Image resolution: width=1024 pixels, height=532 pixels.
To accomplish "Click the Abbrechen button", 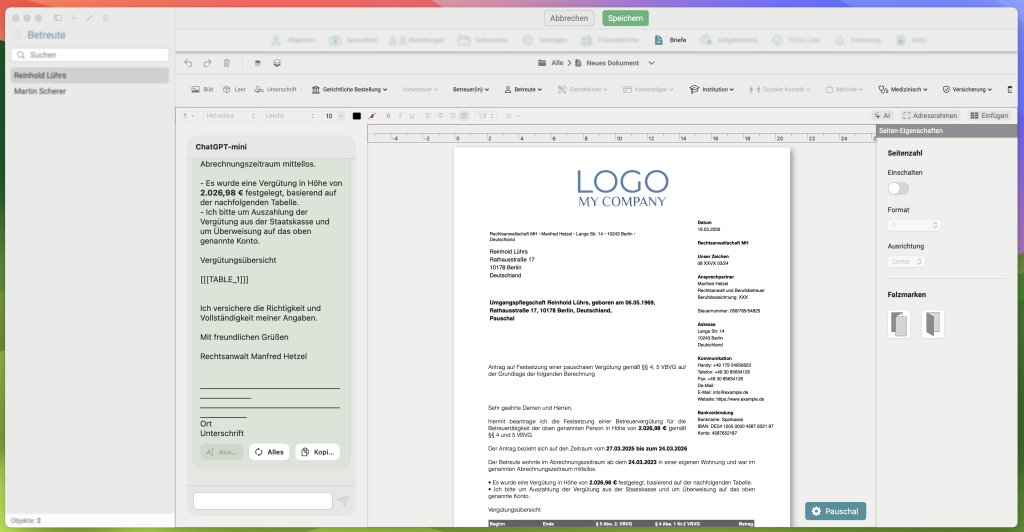I will (569, 18).
